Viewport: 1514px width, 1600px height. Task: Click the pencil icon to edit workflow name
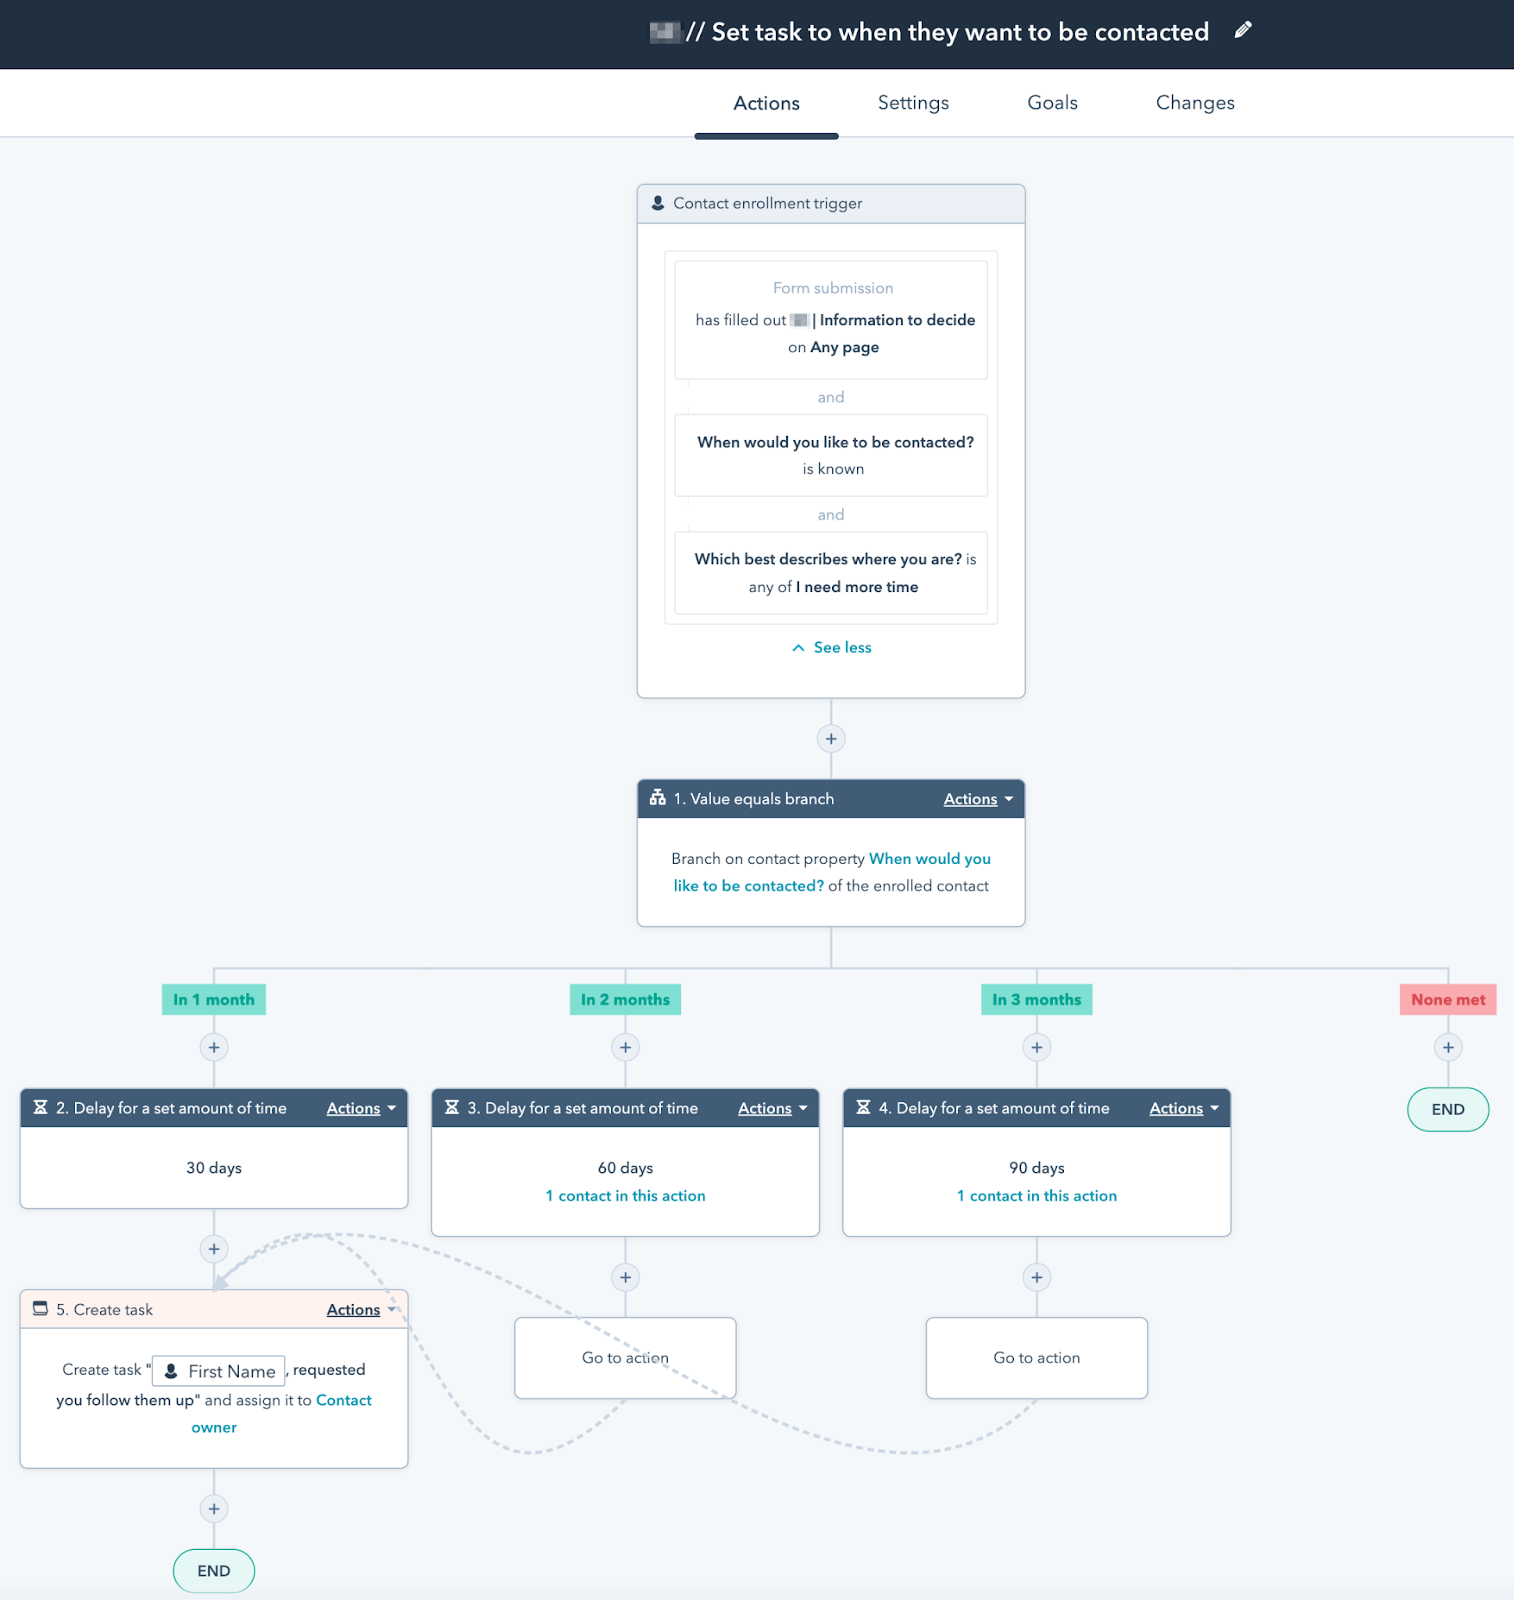1242,31
